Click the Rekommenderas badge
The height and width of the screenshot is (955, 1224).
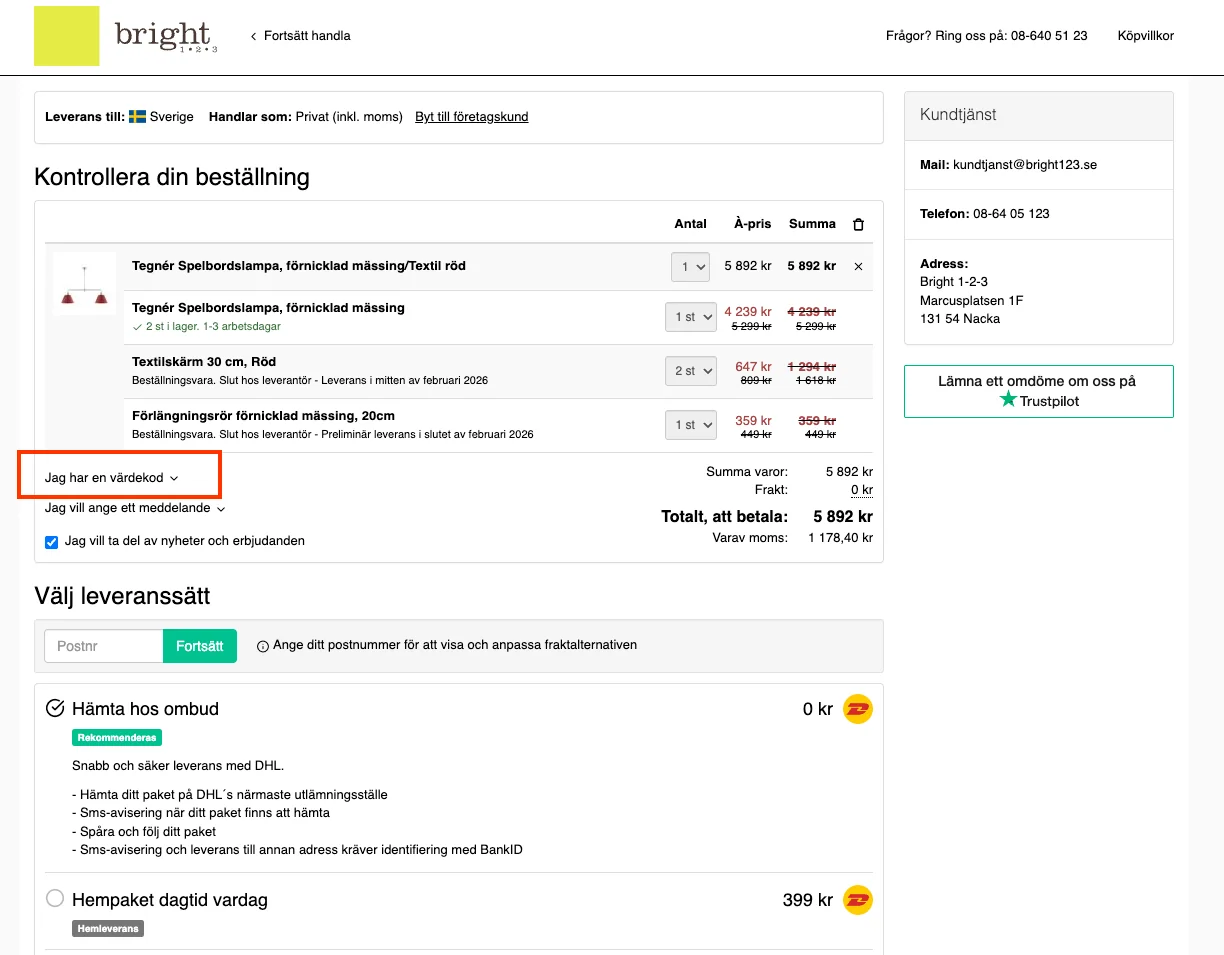[117, 738]
